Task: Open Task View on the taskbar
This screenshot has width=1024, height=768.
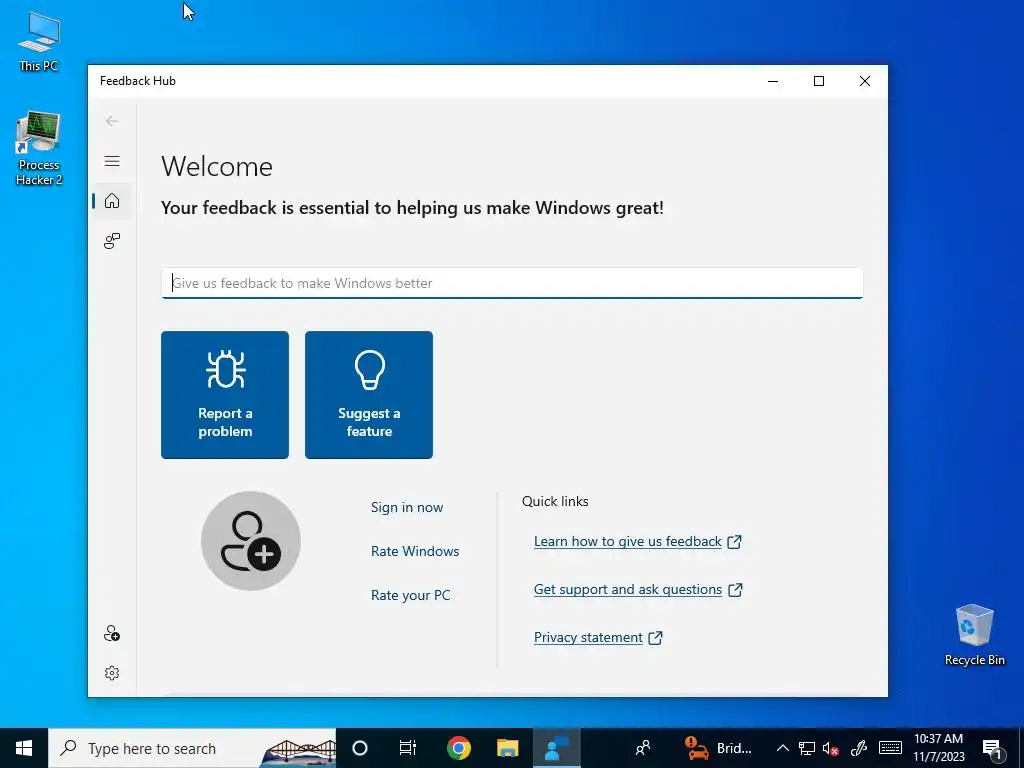Action: (408, 748)
